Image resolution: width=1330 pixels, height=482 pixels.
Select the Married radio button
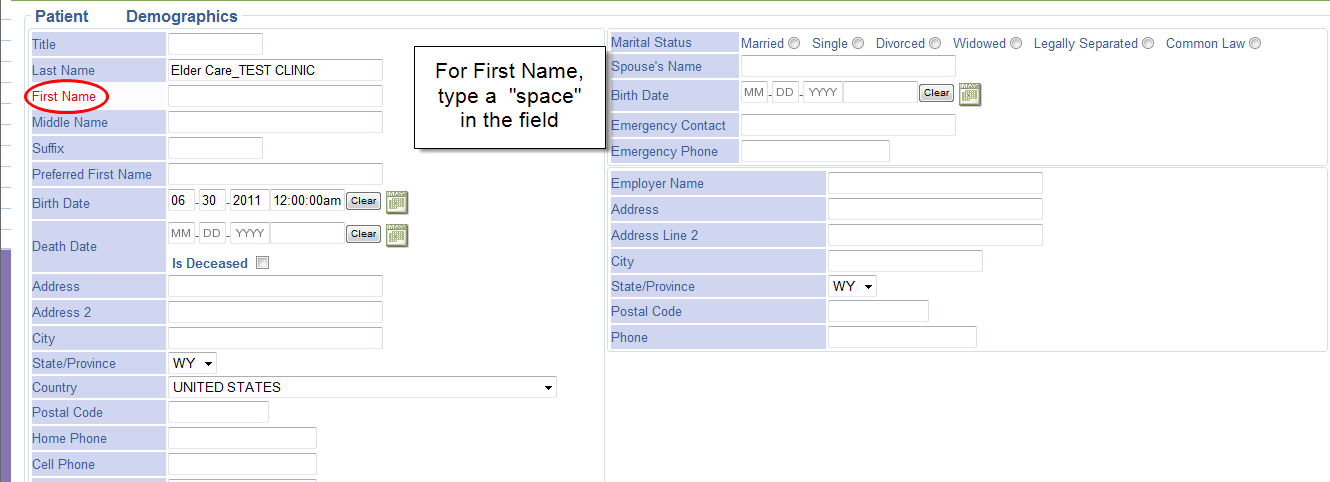click(x=794, y=43)
